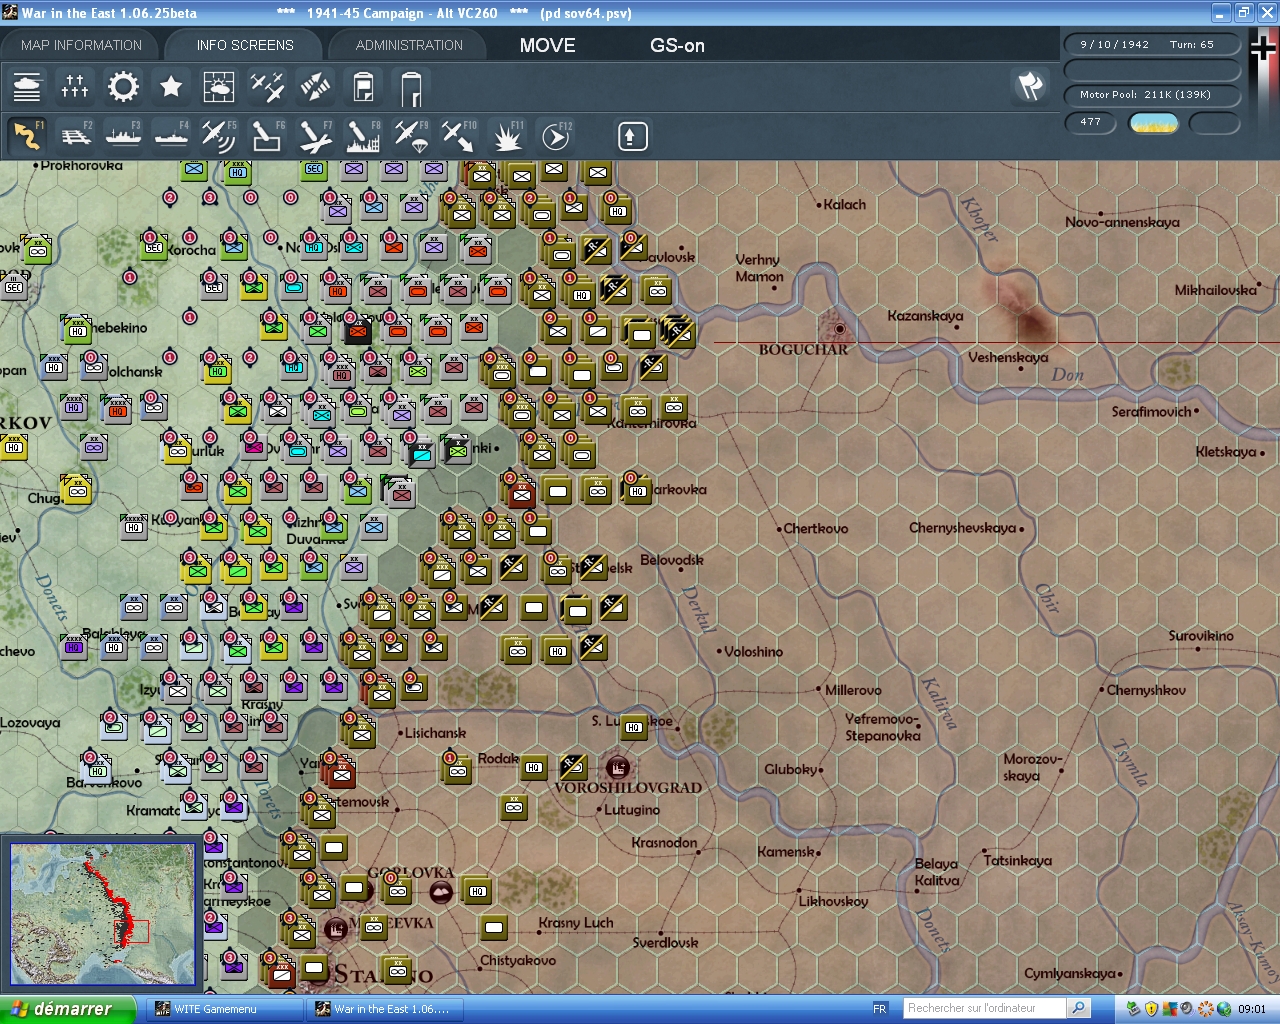Show weather using the cloud map icon
The height and width of the screenshot is (1024, 1280).
(x=219, y=87)
